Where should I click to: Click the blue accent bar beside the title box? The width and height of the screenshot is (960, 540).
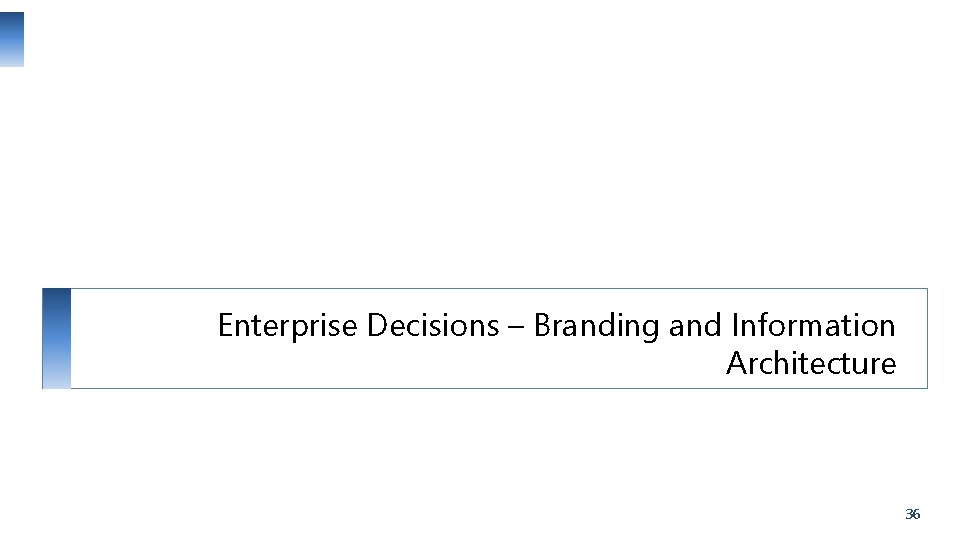pyautogui.click(x=57, y=338)
